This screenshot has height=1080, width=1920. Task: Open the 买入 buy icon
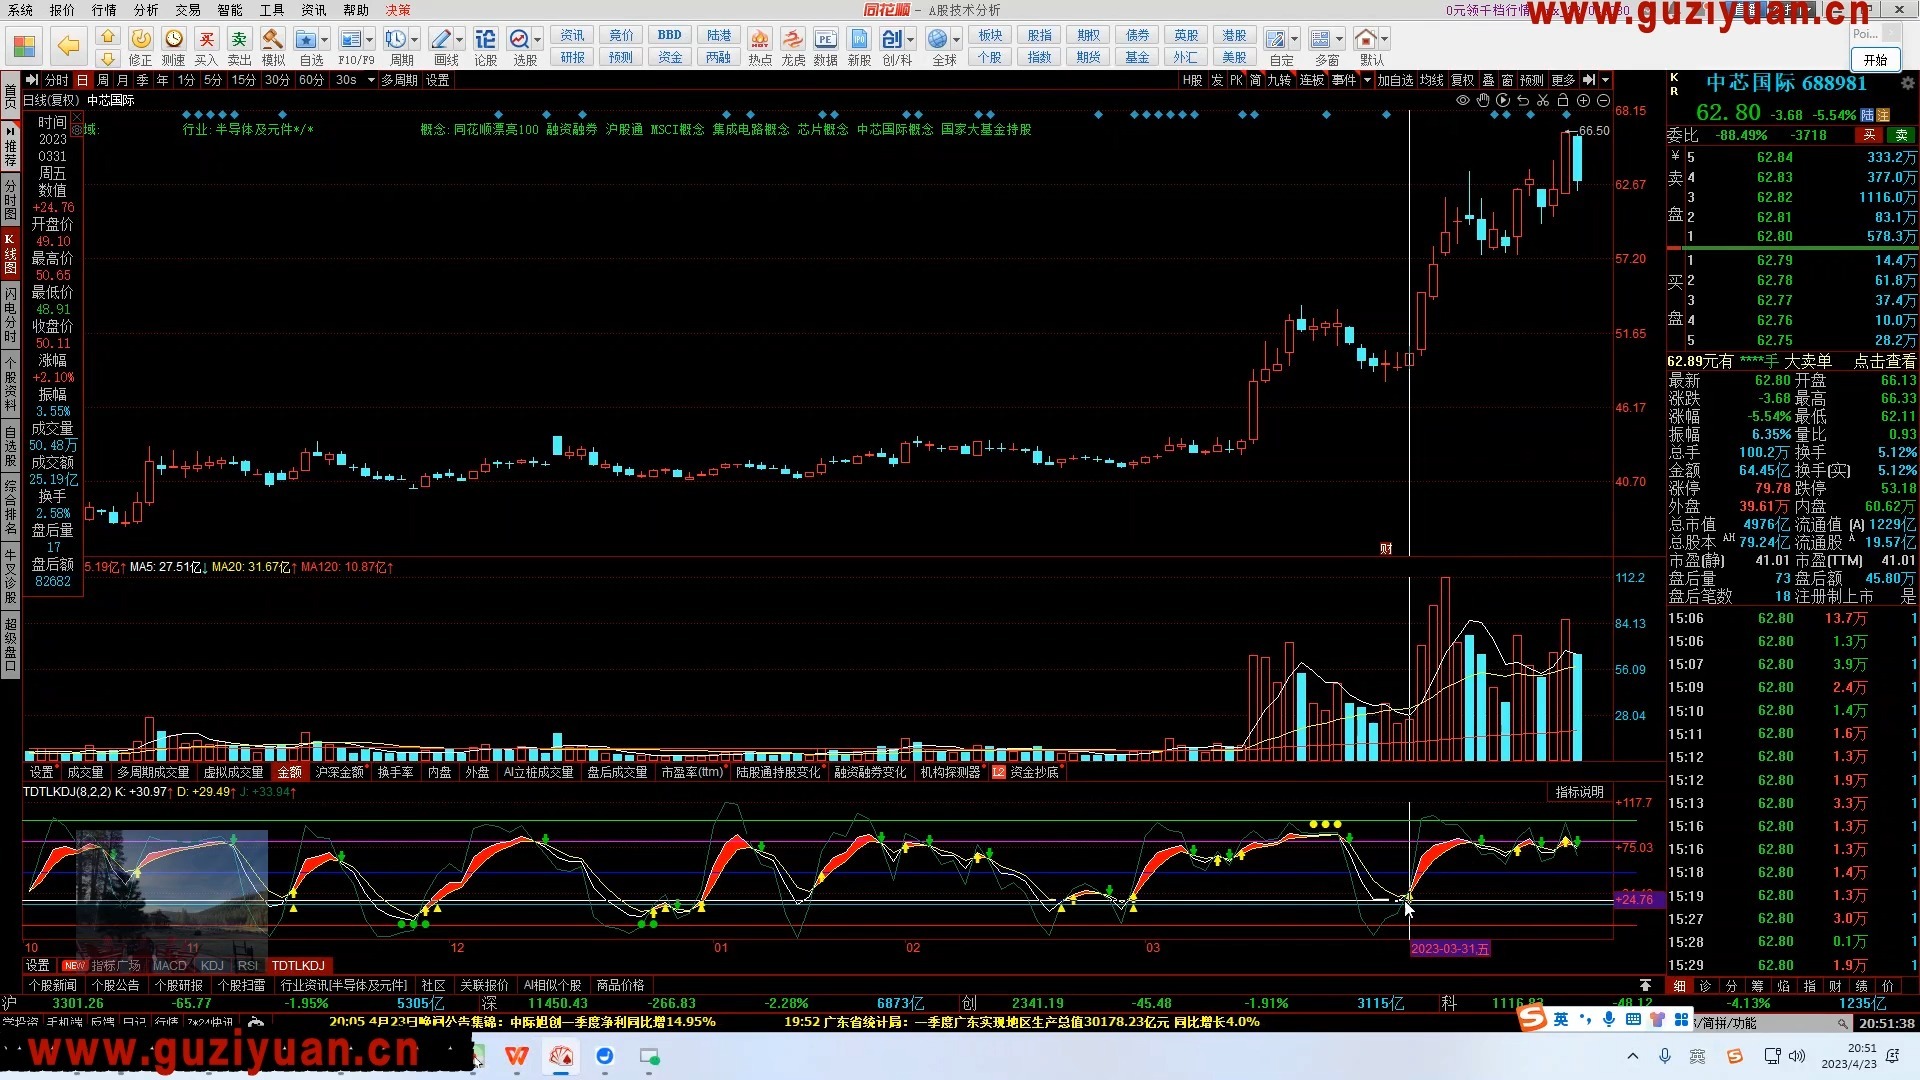(x=206, y=40)
